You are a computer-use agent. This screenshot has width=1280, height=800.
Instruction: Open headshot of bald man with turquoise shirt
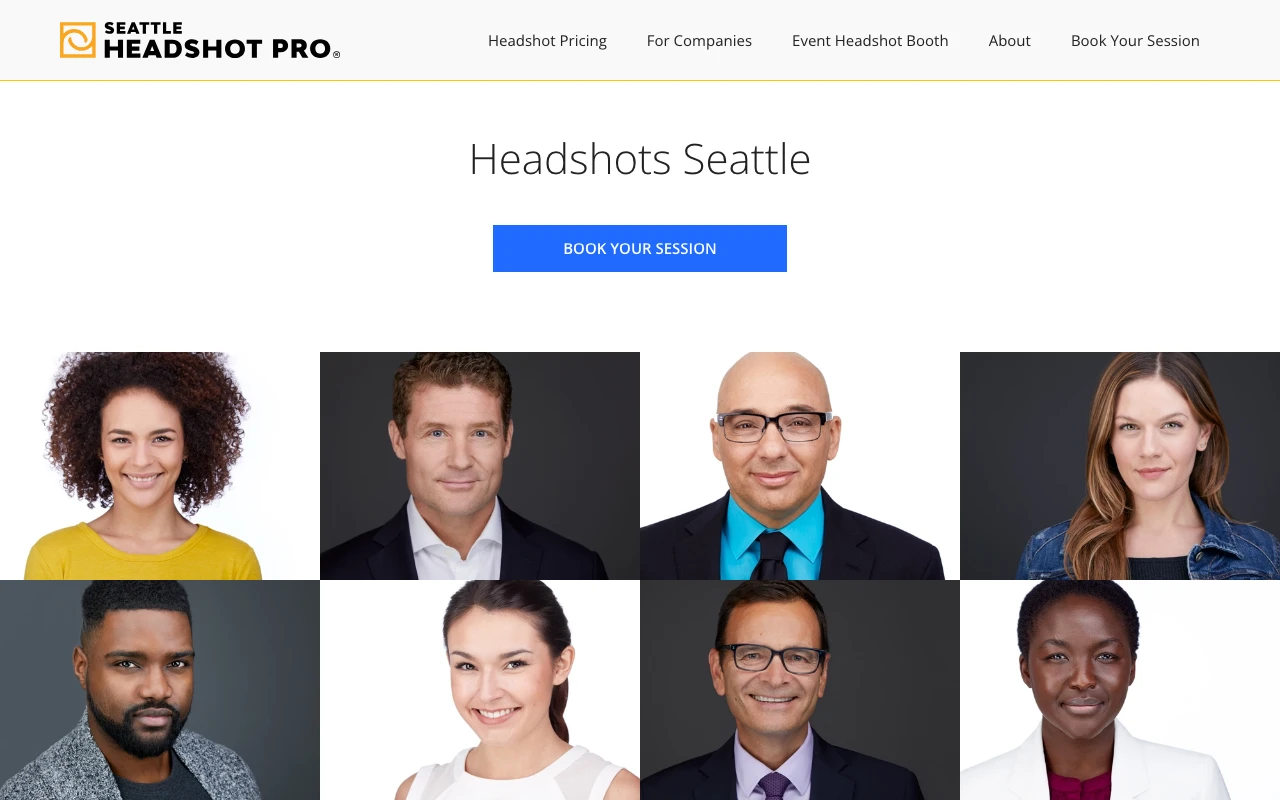coord(800,466)
